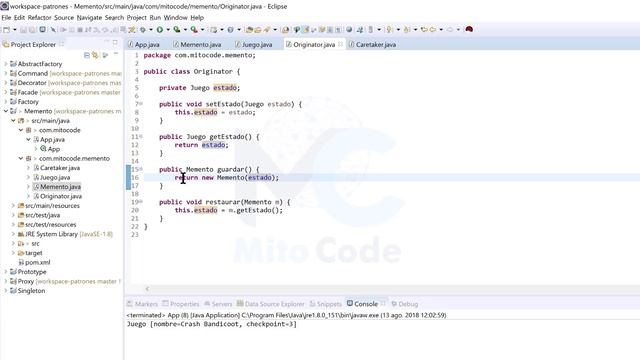Viewport: 640px width, 360px height.
Task: Switch to the Juego.java editor tab
Action: coord(253,44)
